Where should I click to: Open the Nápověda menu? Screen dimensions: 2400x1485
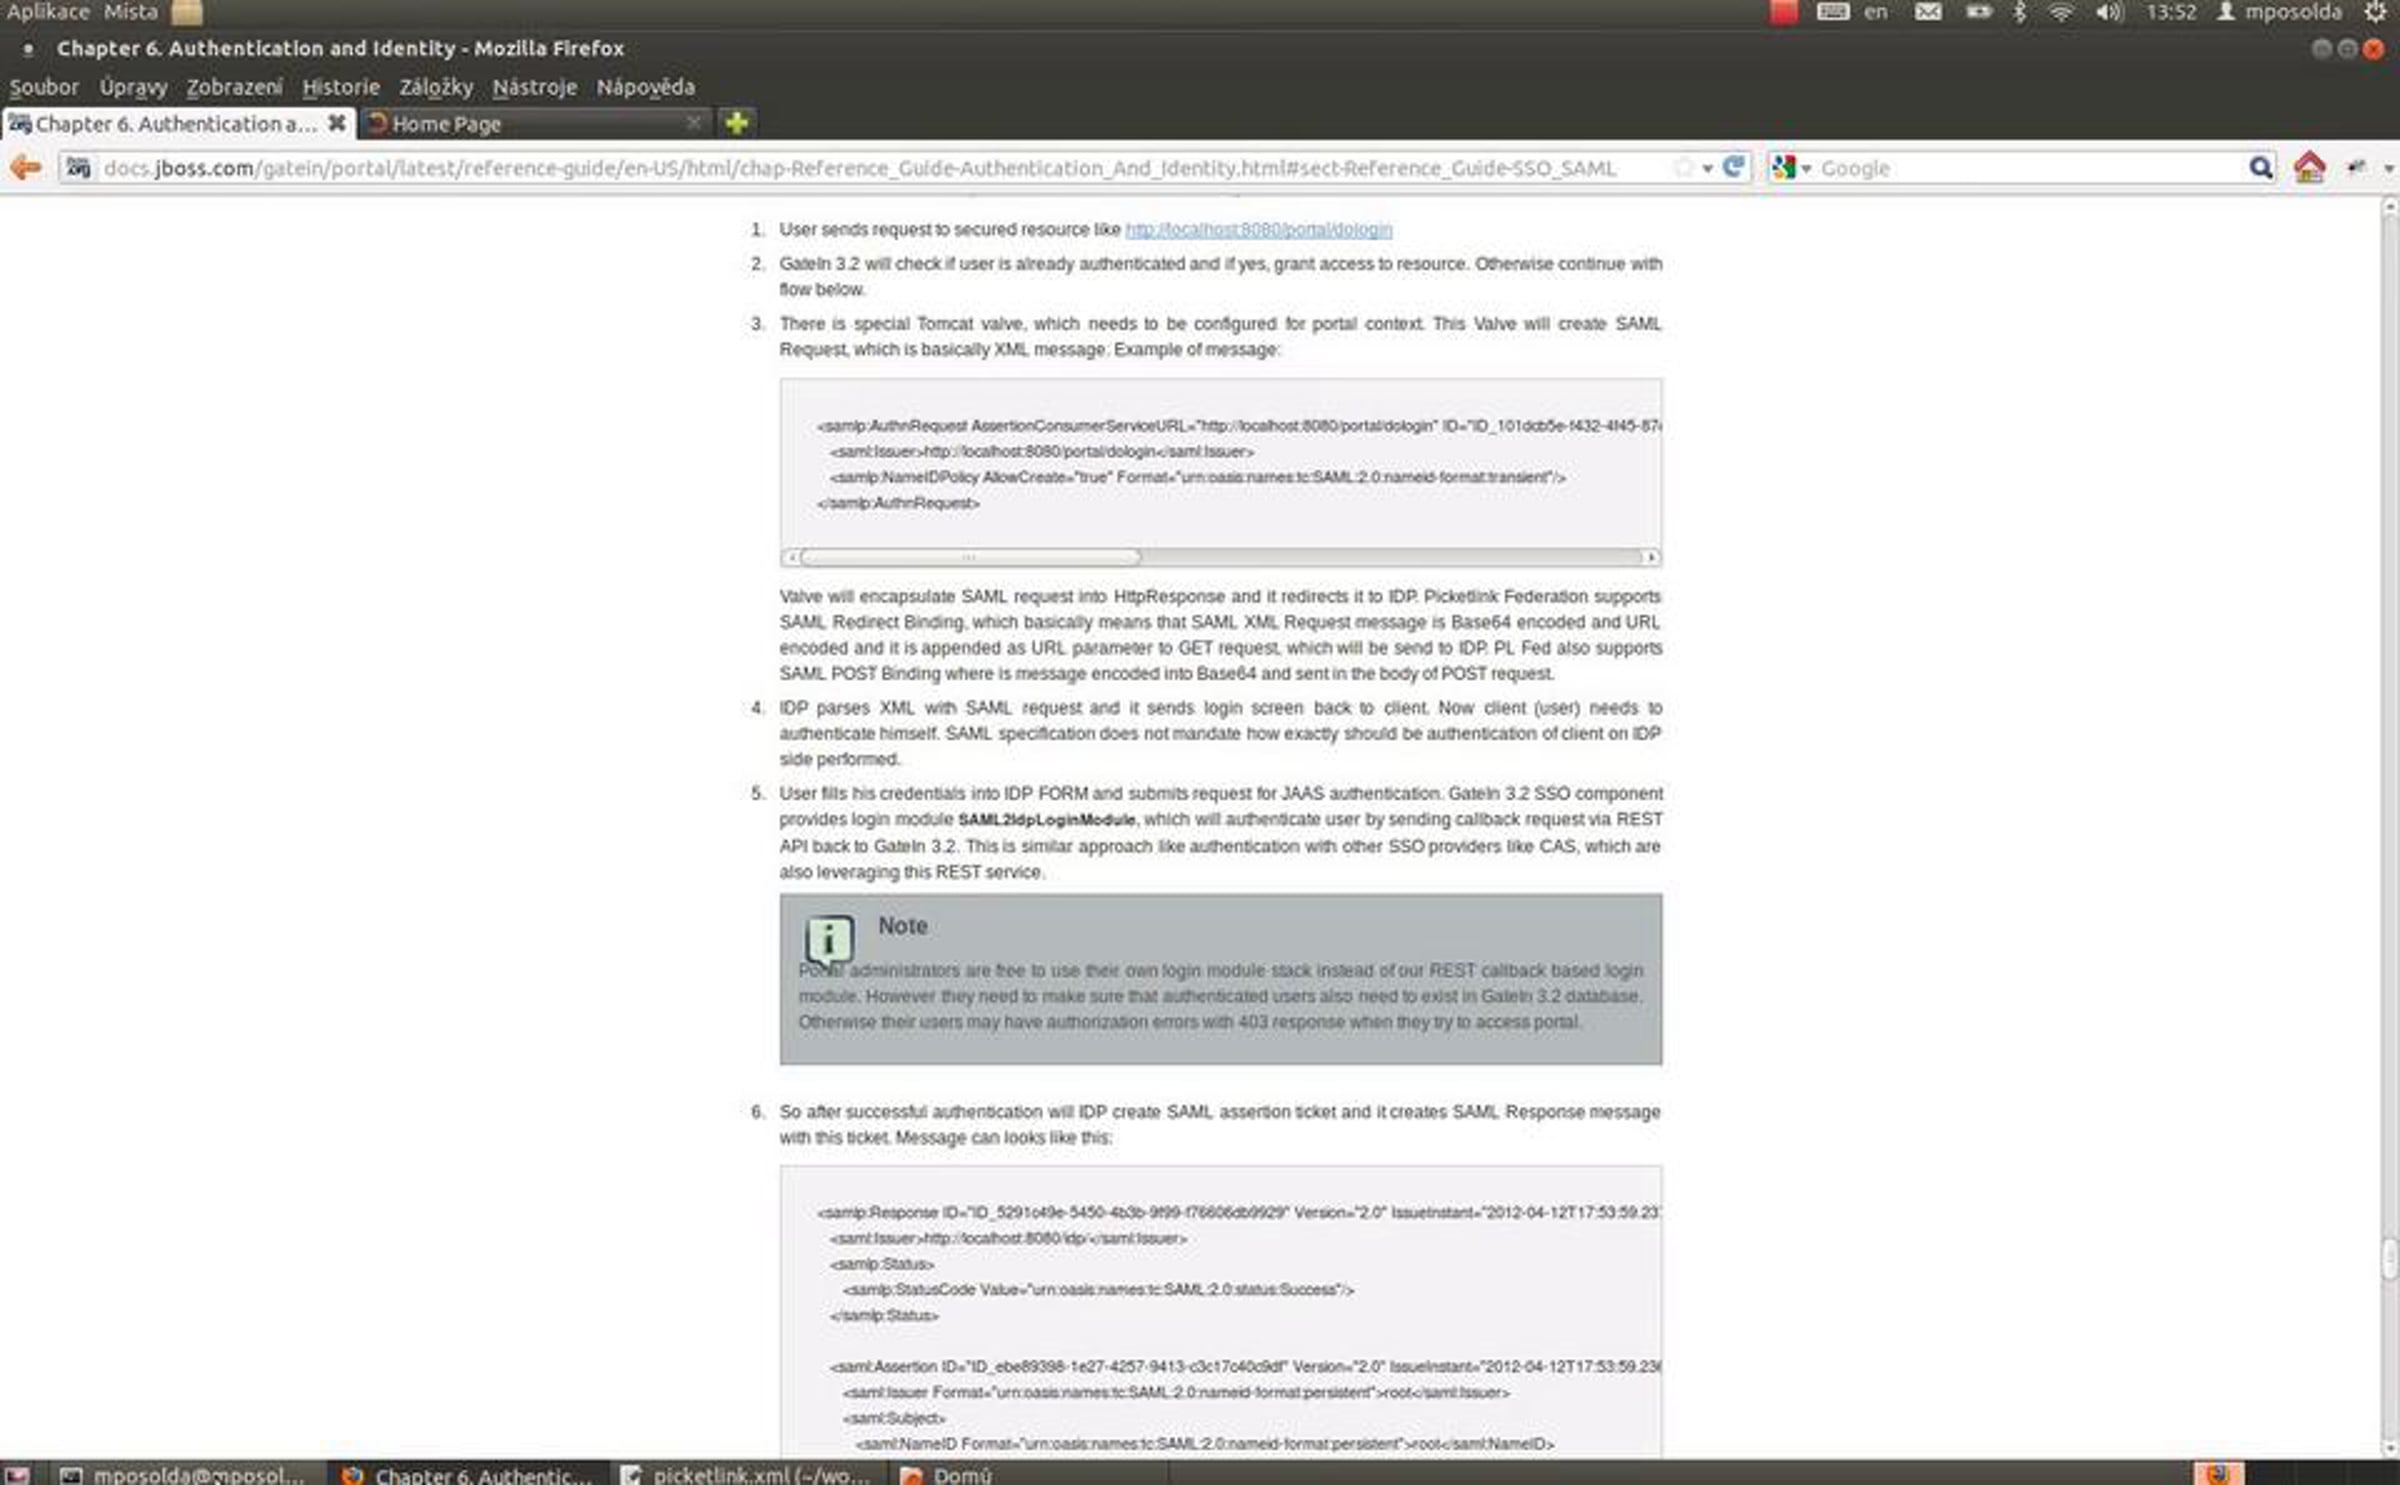645,87
